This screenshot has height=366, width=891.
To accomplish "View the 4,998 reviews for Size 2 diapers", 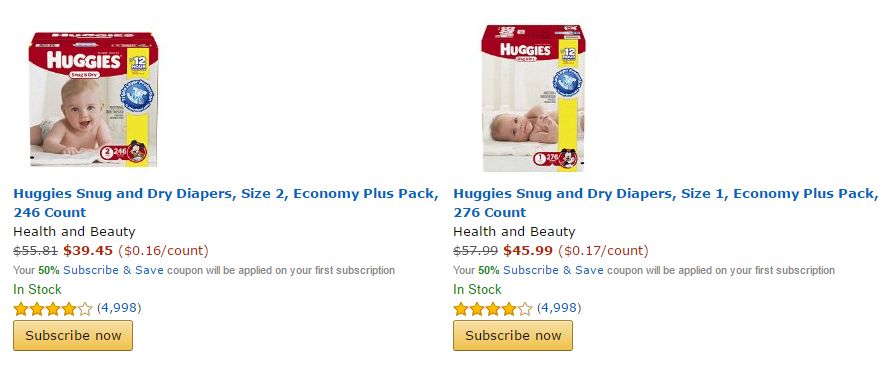I will (119, 308).
